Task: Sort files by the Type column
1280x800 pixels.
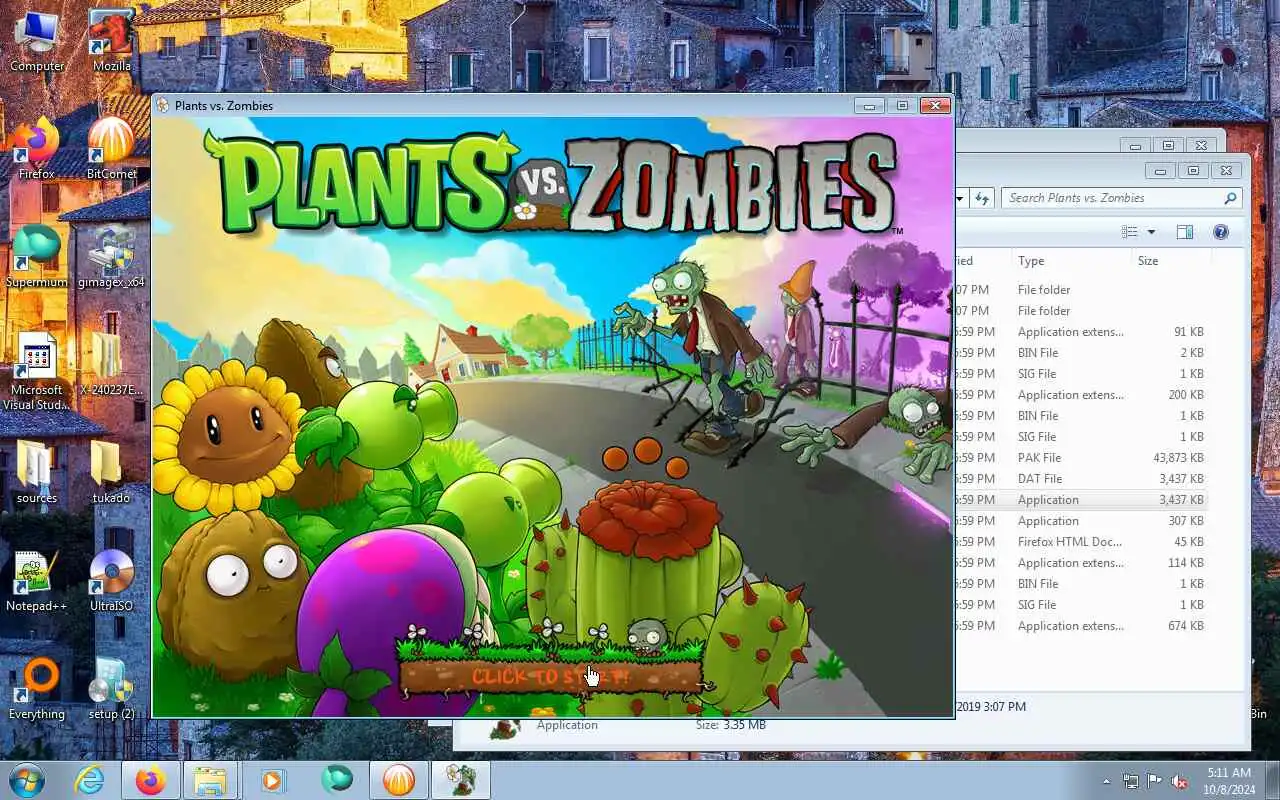Action: point(1071,261)
